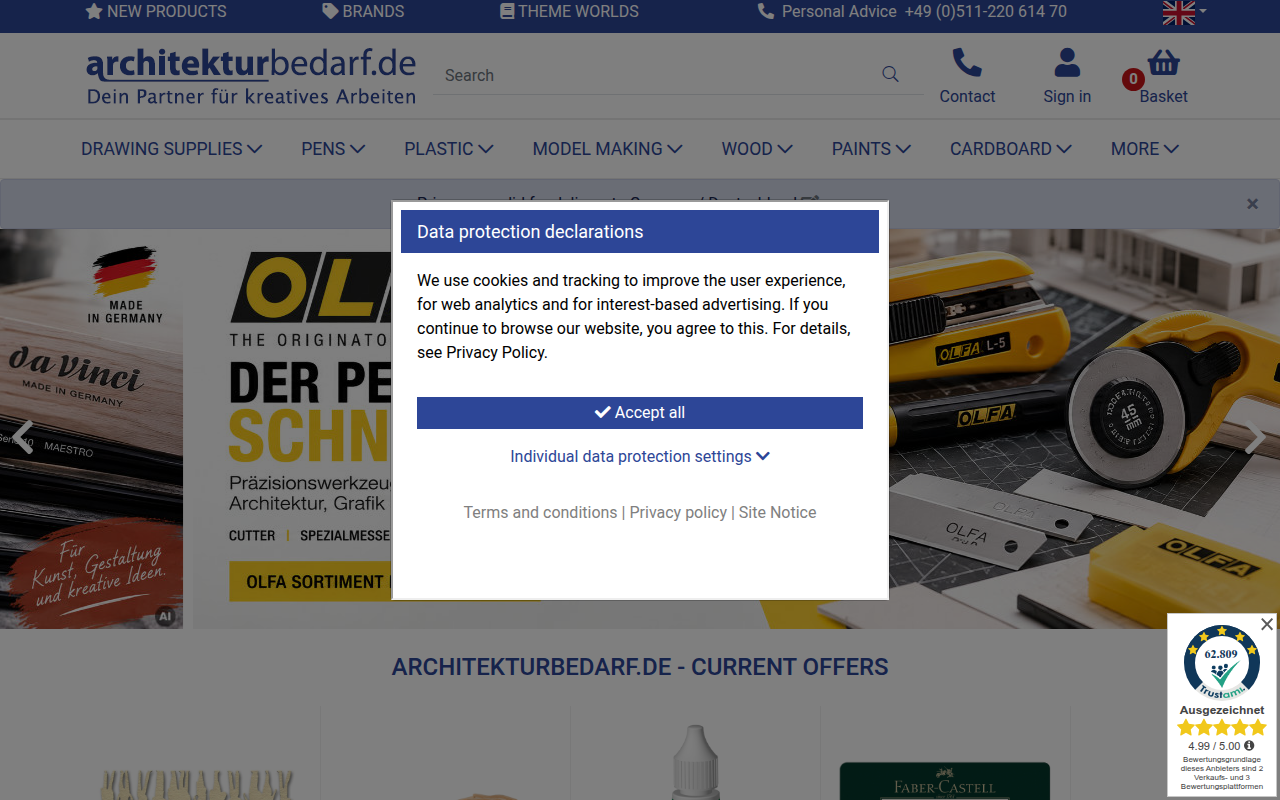Open the UK flag language selector
The image size is (1280, 800).
click(x=1185, y=12)
